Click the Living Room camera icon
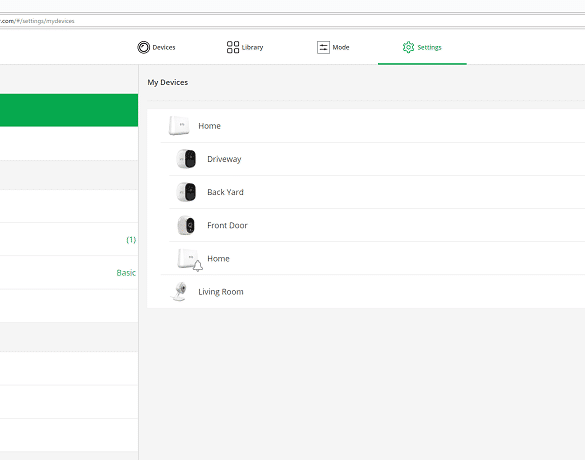 179,291
